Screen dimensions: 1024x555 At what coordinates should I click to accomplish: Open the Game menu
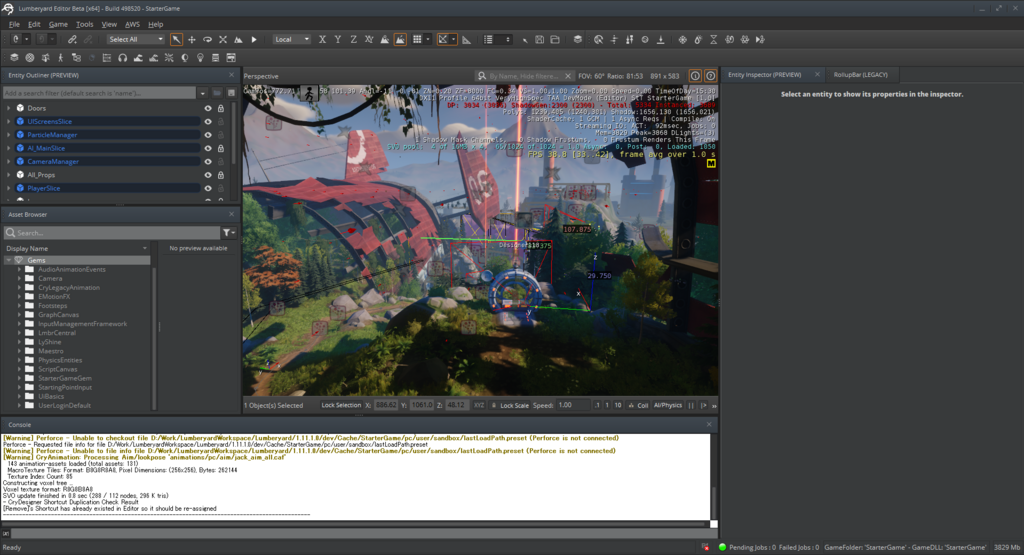[58, 24]
